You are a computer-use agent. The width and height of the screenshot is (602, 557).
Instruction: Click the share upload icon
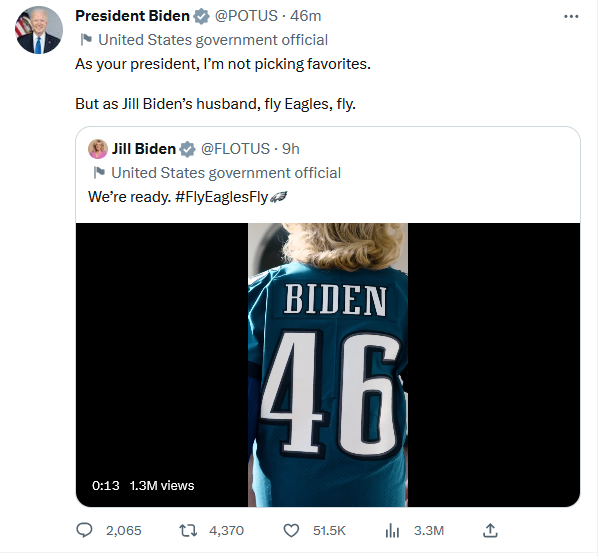point(490,531)
